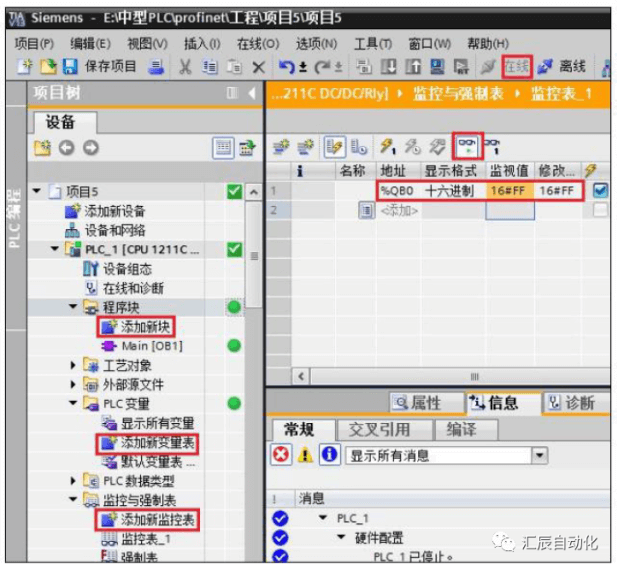
Task: Click the 16#FF modify value cell
Action: point(557,191)
